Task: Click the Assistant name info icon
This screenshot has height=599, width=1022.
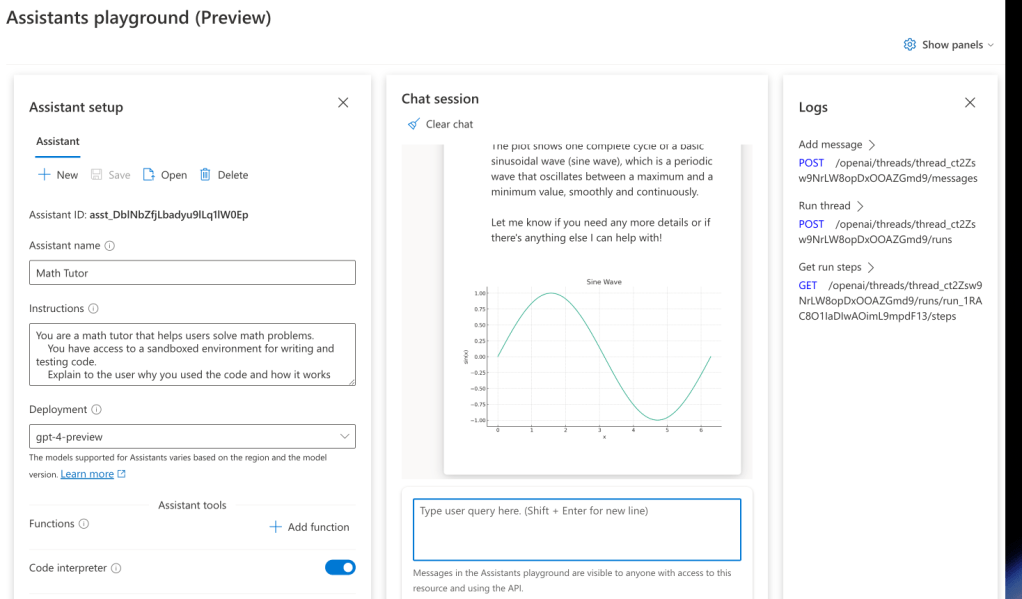Action: (x=110, y=246)
